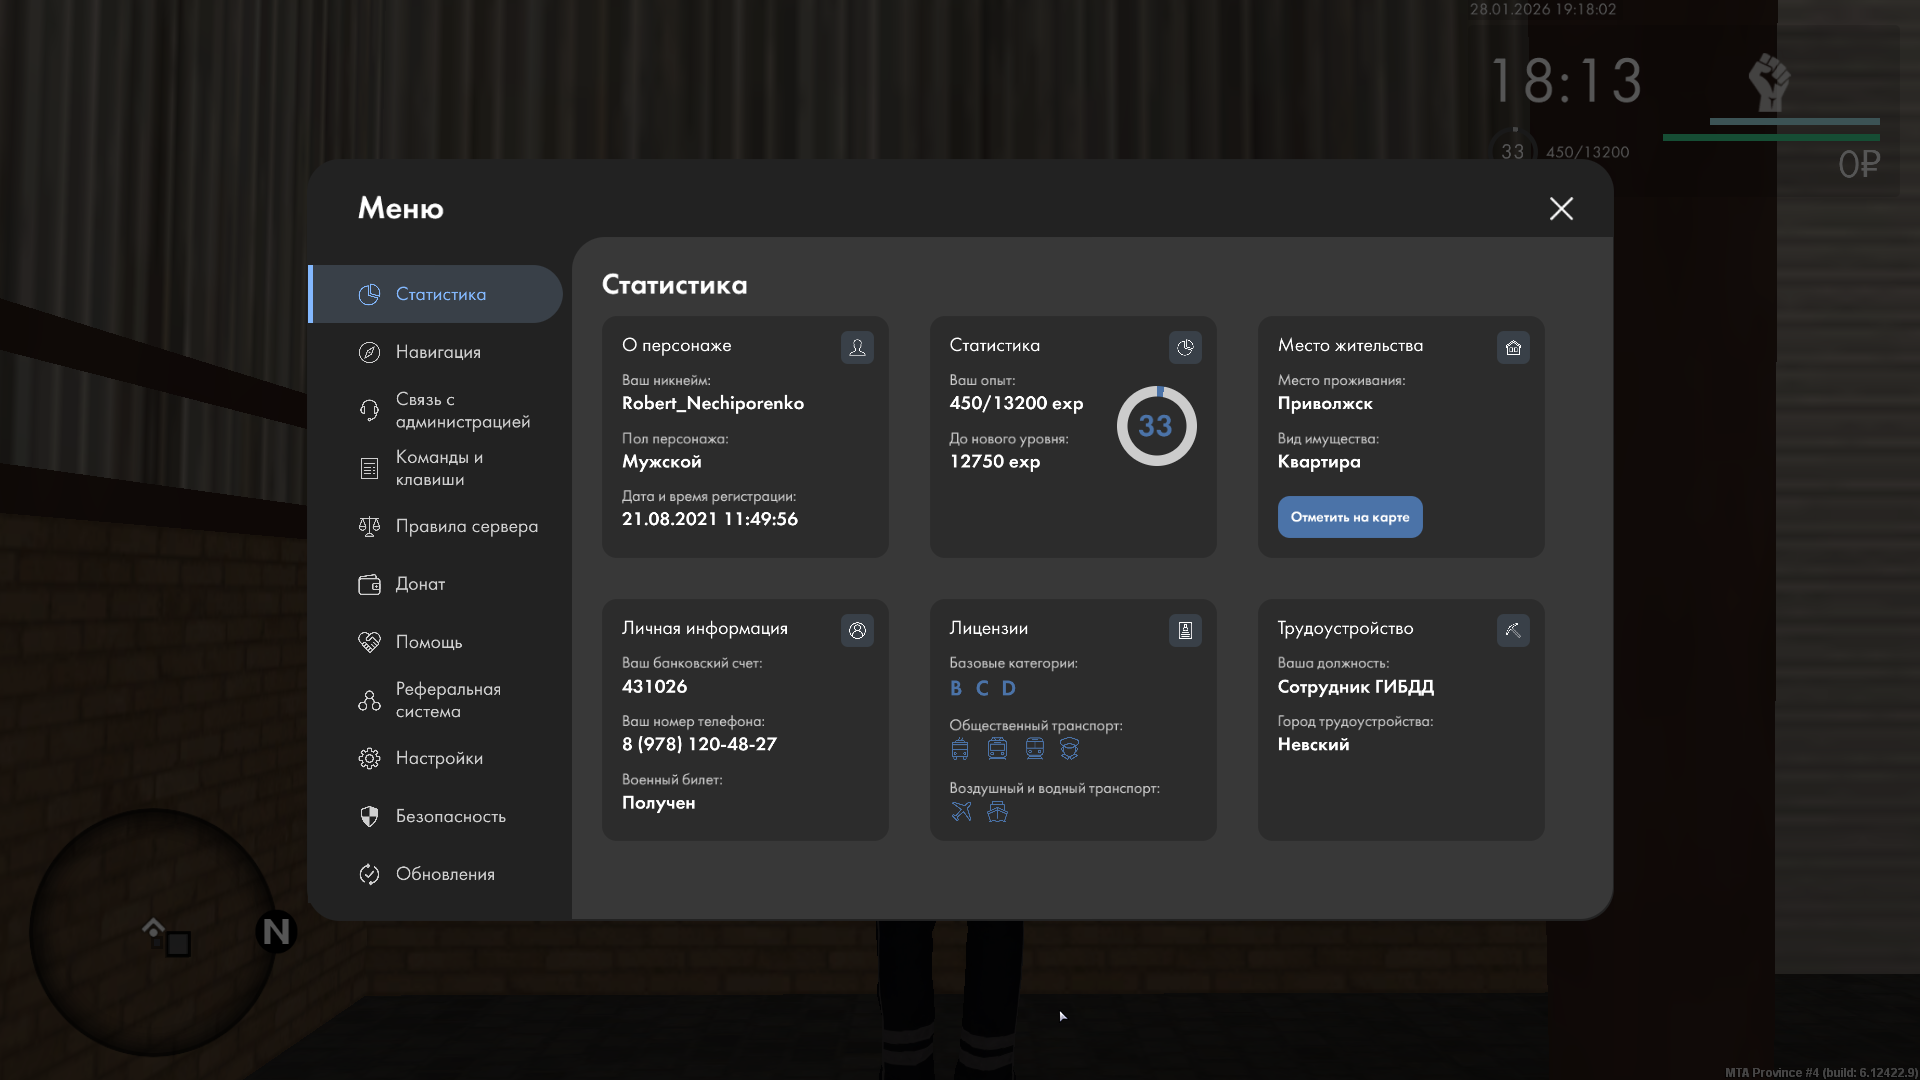
Task: Close the Меню window with X
Action: (x=1561, y=208)
